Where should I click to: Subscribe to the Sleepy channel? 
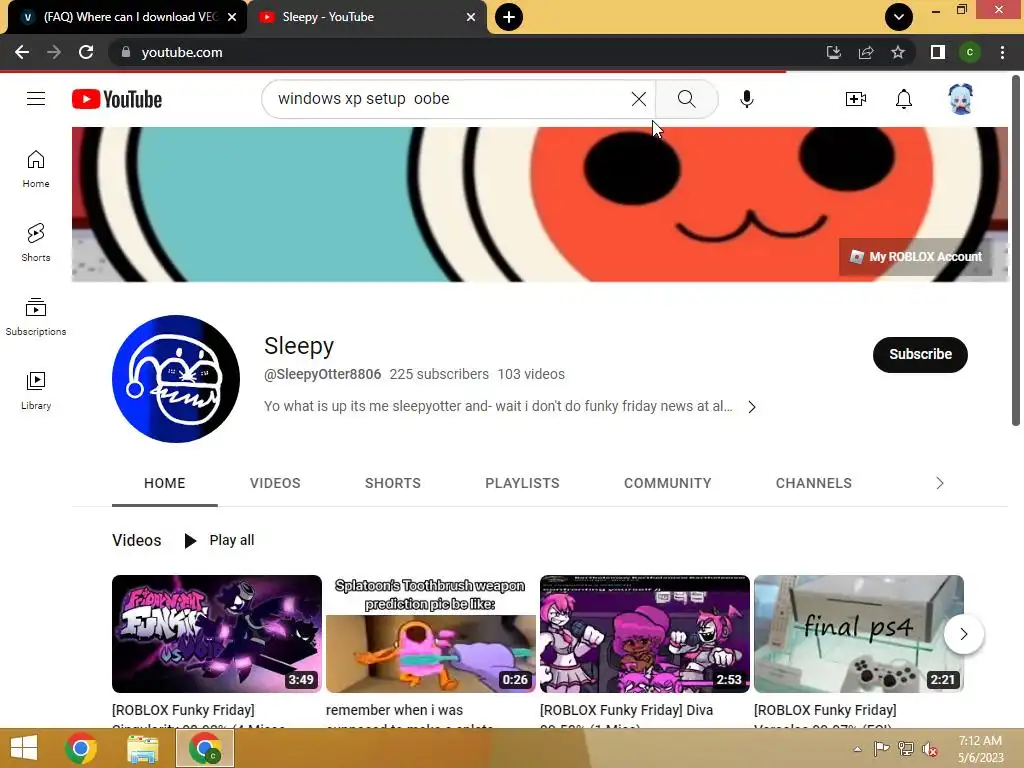click(x=920, y=355)
